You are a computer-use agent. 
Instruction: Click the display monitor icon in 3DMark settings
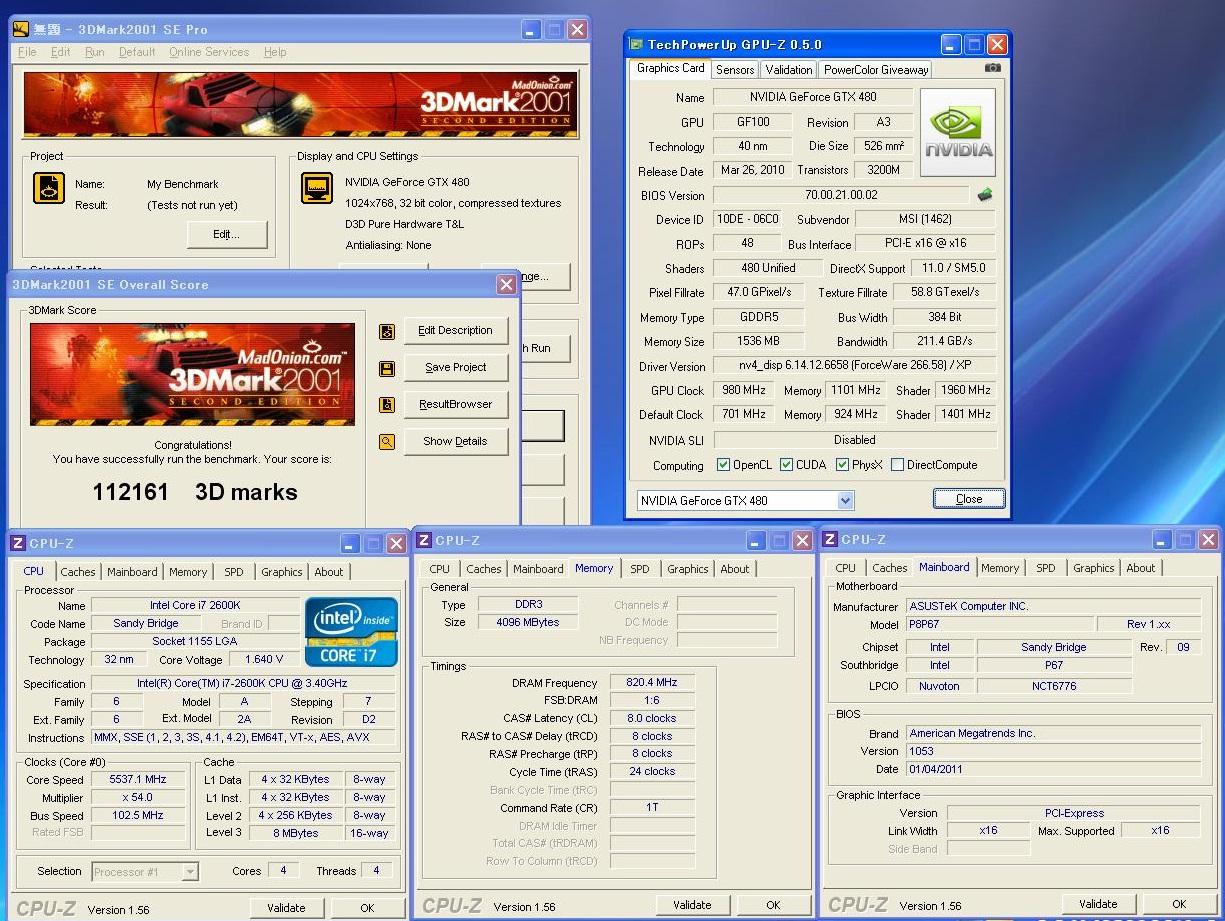click(x=317, y=188)
